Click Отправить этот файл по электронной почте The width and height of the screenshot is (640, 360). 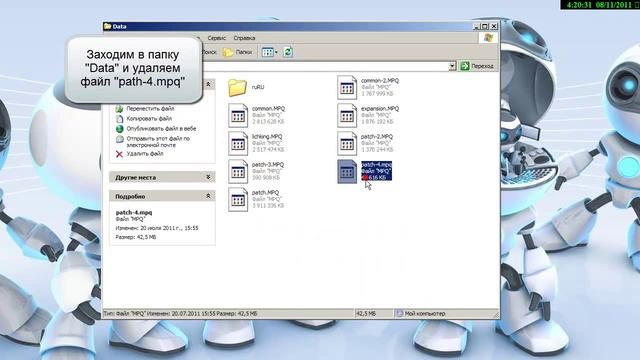click(158, 142)
